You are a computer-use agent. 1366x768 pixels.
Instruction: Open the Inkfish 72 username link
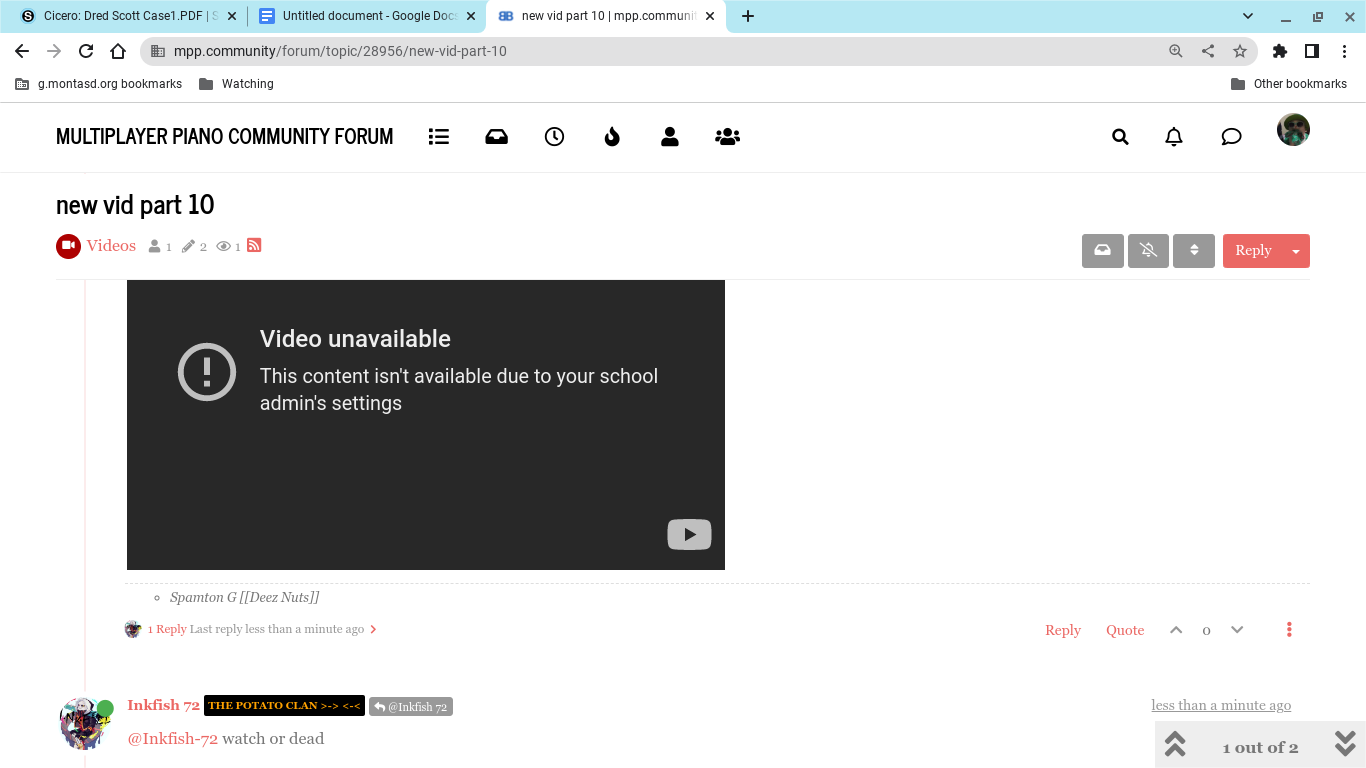(163, 705)
